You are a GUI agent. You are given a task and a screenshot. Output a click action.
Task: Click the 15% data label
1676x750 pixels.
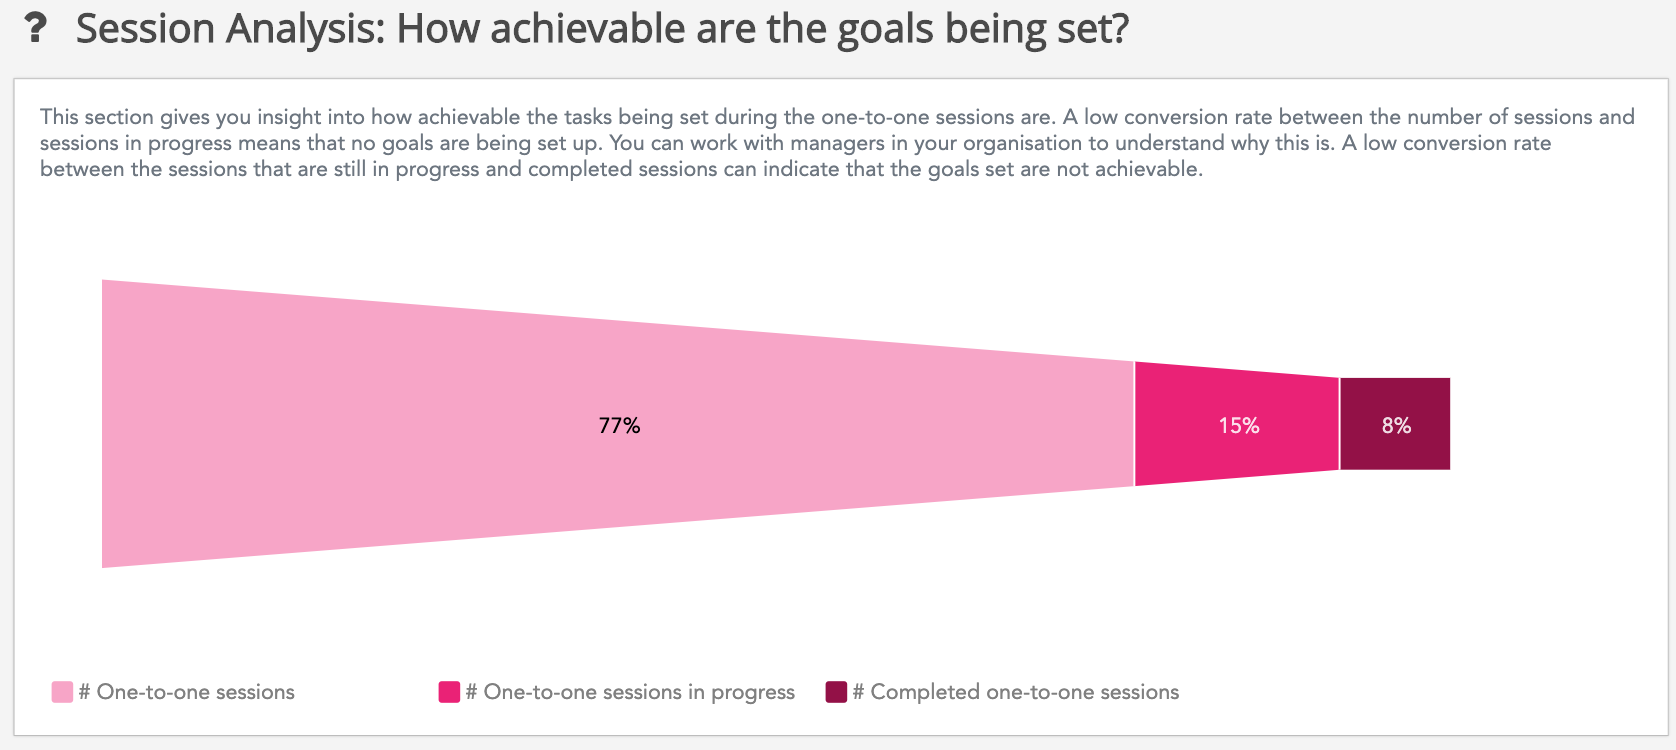1238,426
